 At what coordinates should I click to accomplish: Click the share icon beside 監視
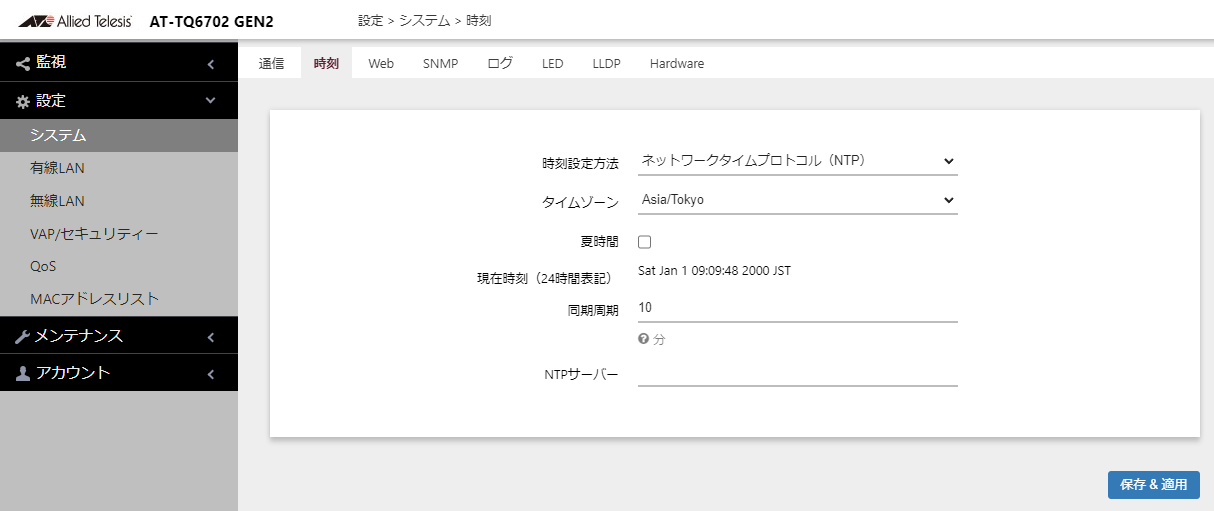(x=23, y=63)
